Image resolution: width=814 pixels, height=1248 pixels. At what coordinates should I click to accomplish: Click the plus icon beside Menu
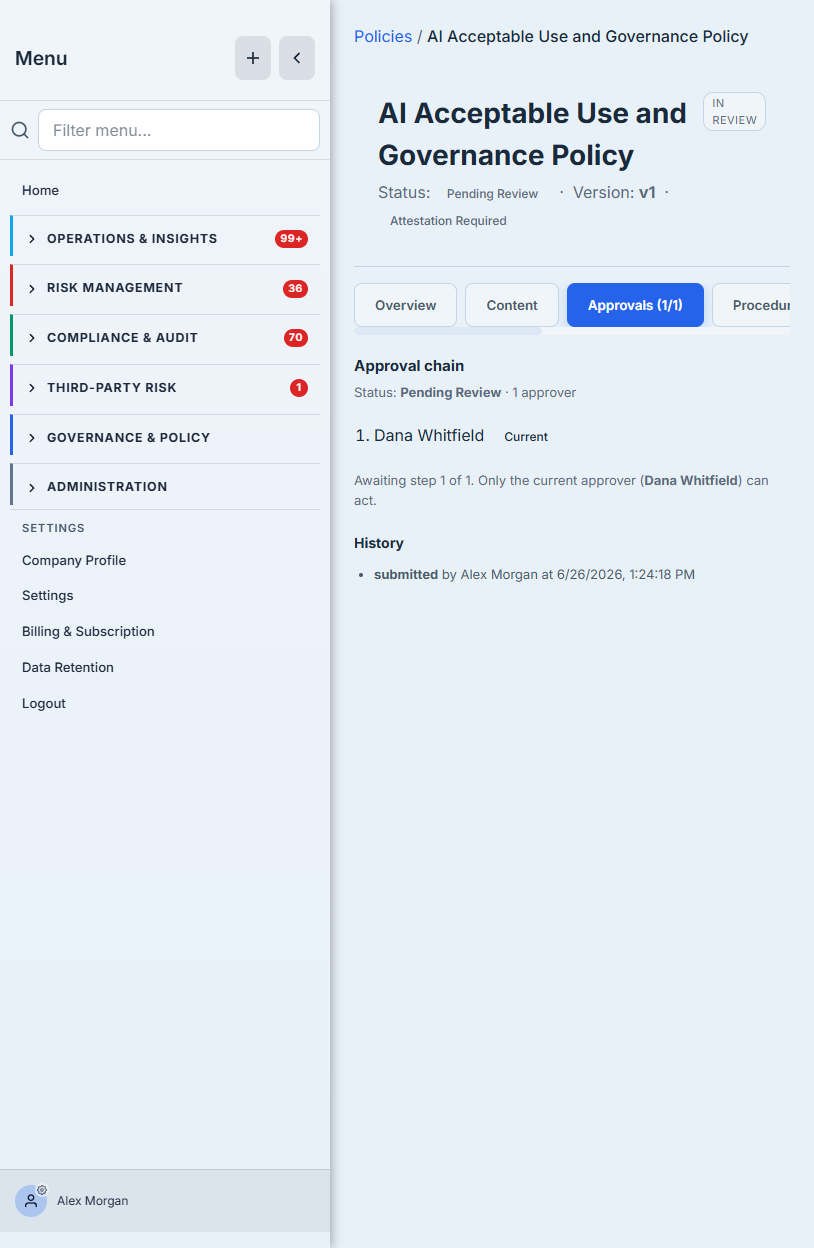(x=253, y=58)
